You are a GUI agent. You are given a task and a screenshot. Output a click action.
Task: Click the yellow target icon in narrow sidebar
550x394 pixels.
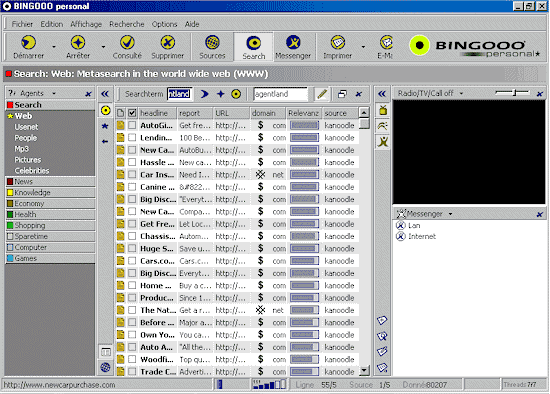[105, 111]
